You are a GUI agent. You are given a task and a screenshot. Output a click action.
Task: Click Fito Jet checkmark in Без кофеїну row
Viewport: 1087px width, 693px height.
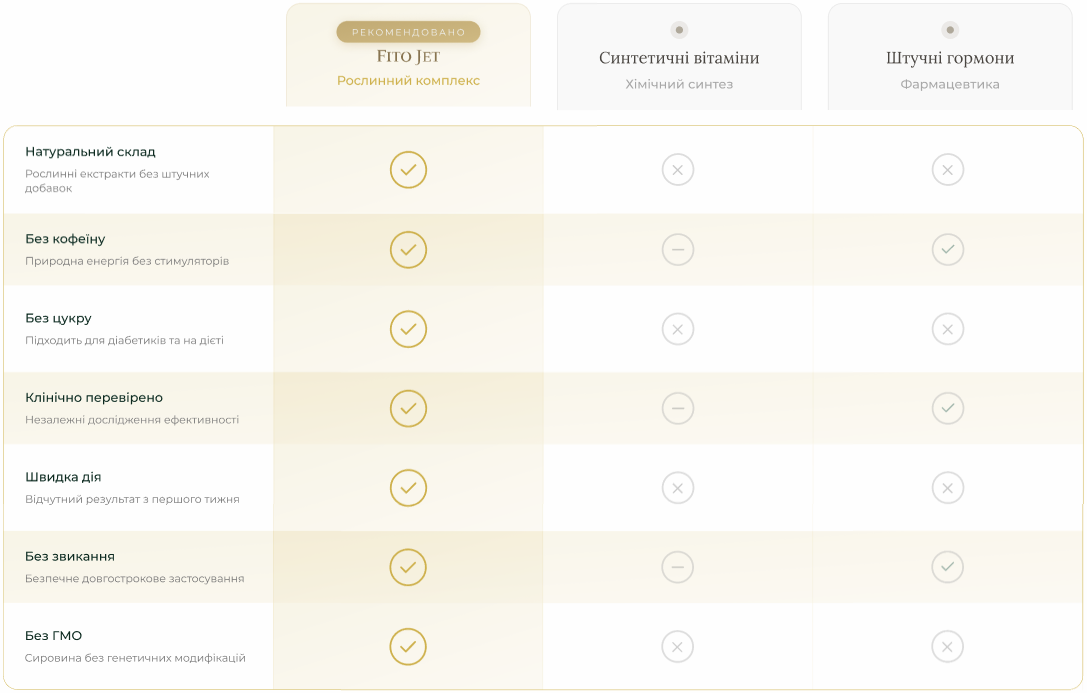click(408, 249)
